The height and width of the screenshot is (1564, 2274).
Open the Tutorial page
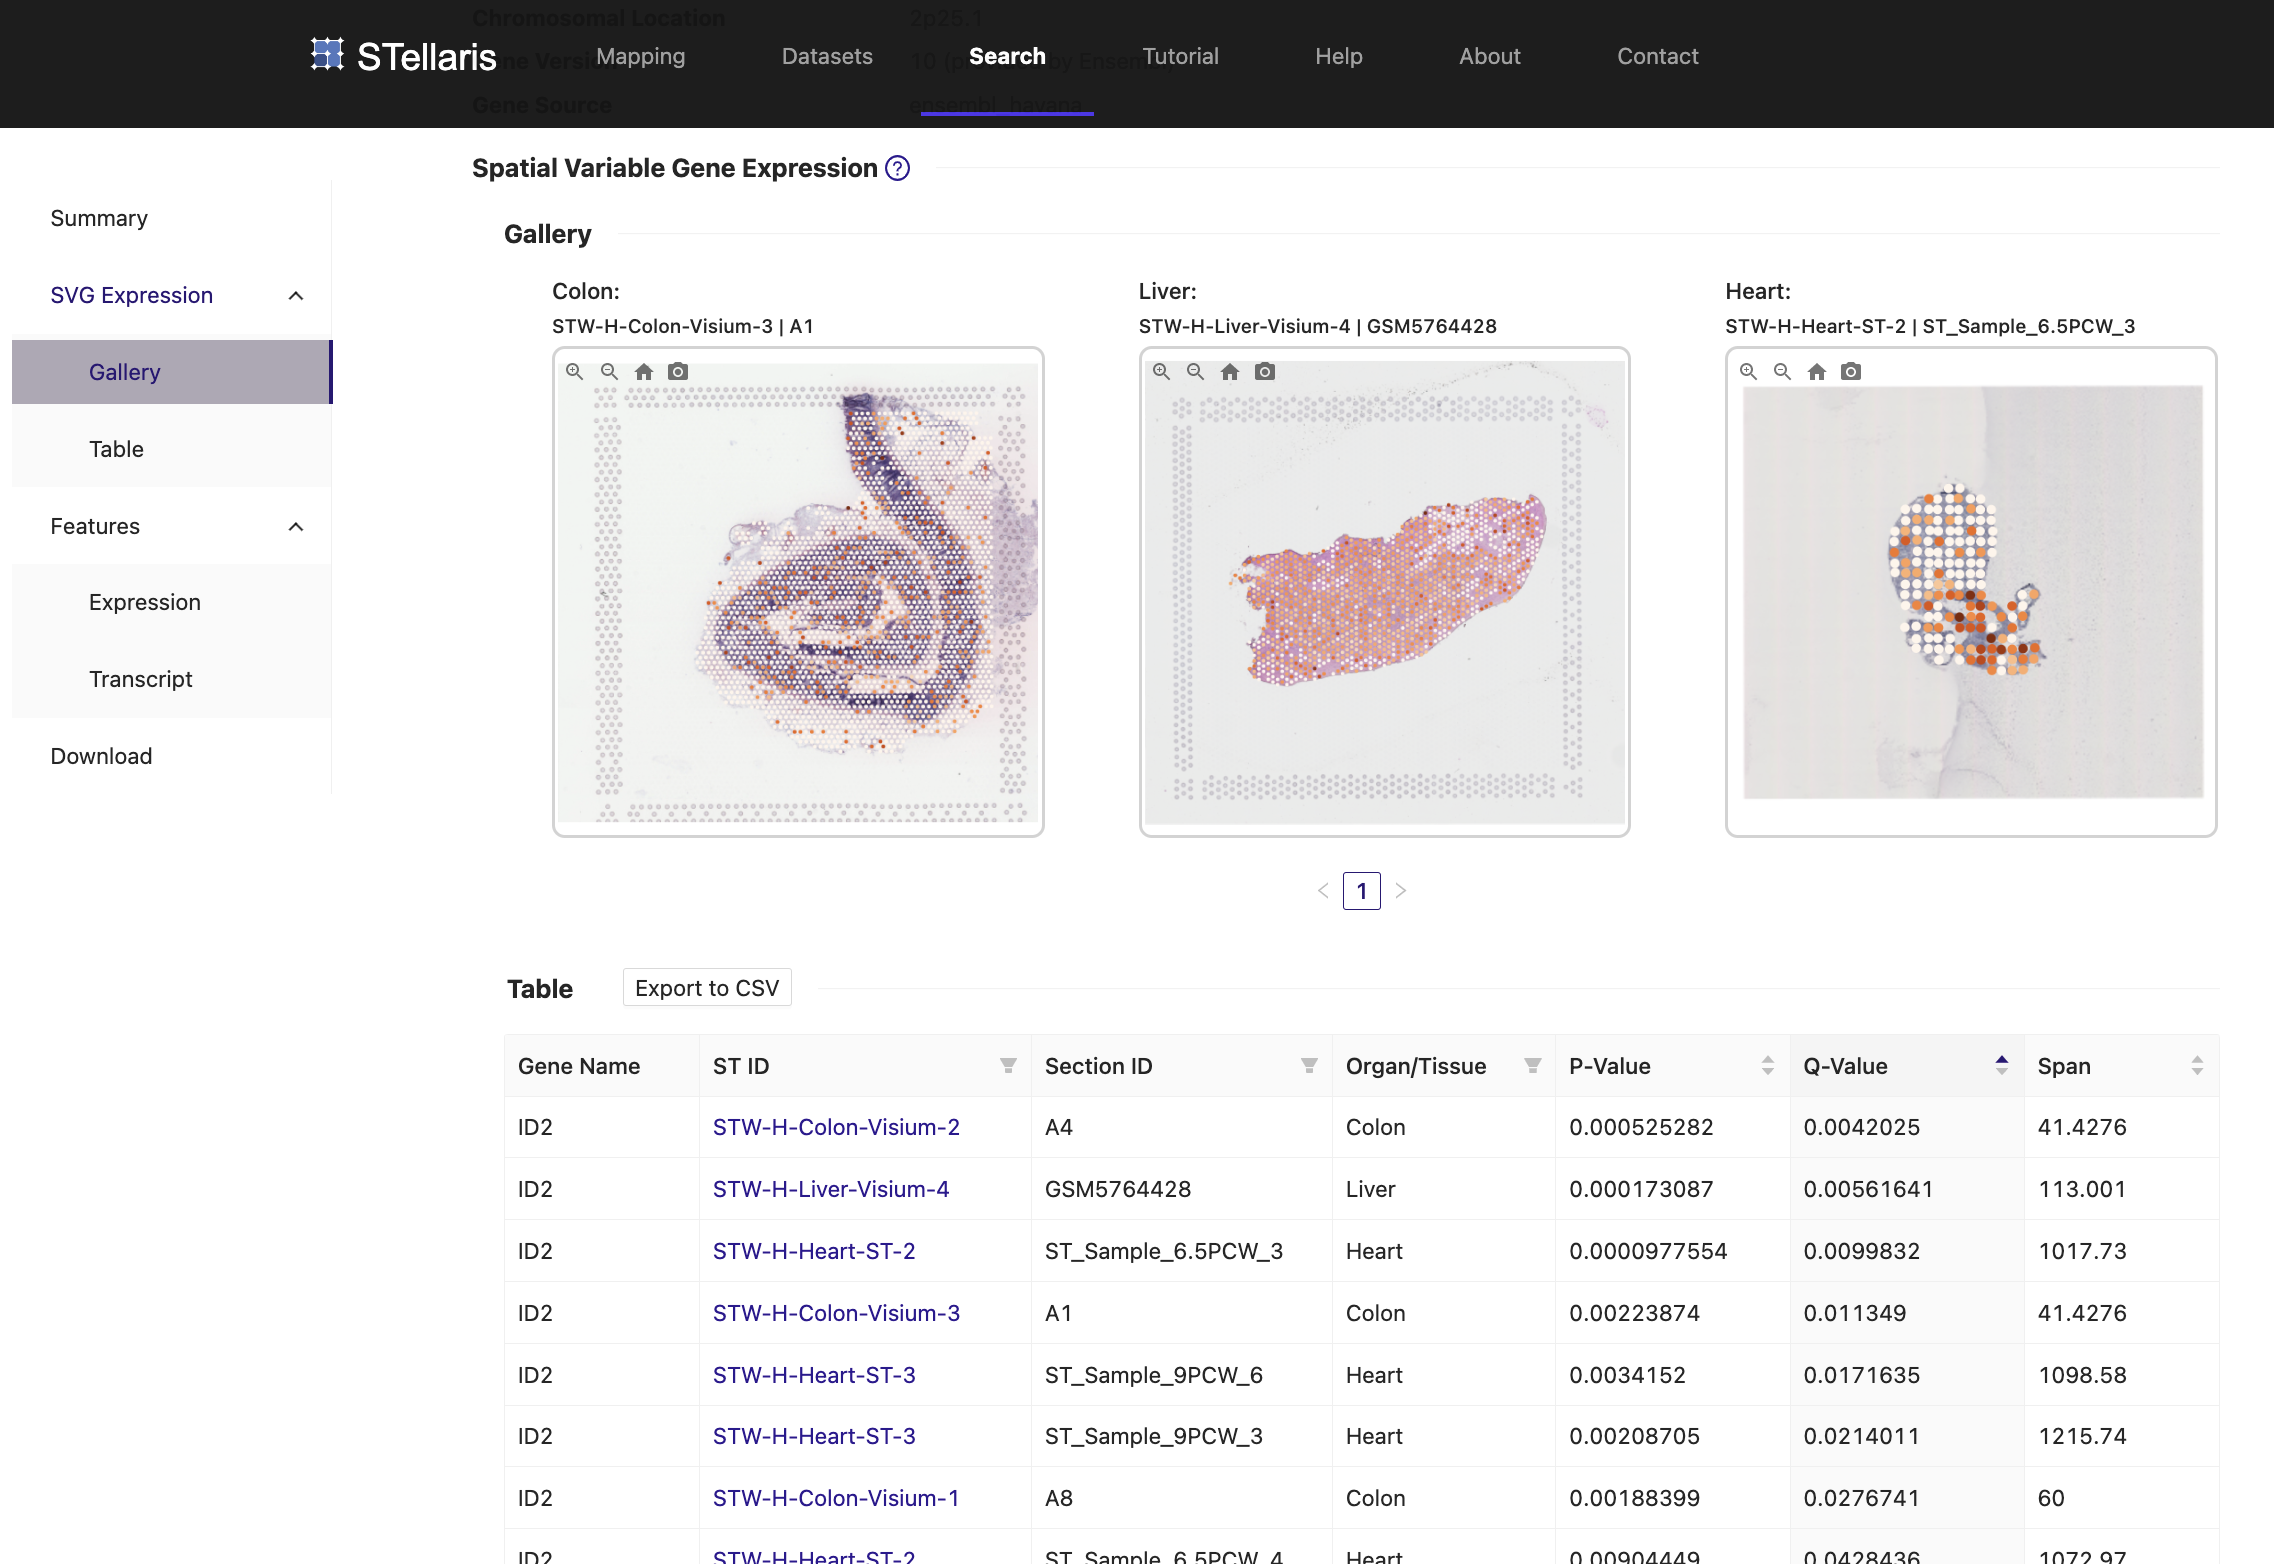point(1180,56)
